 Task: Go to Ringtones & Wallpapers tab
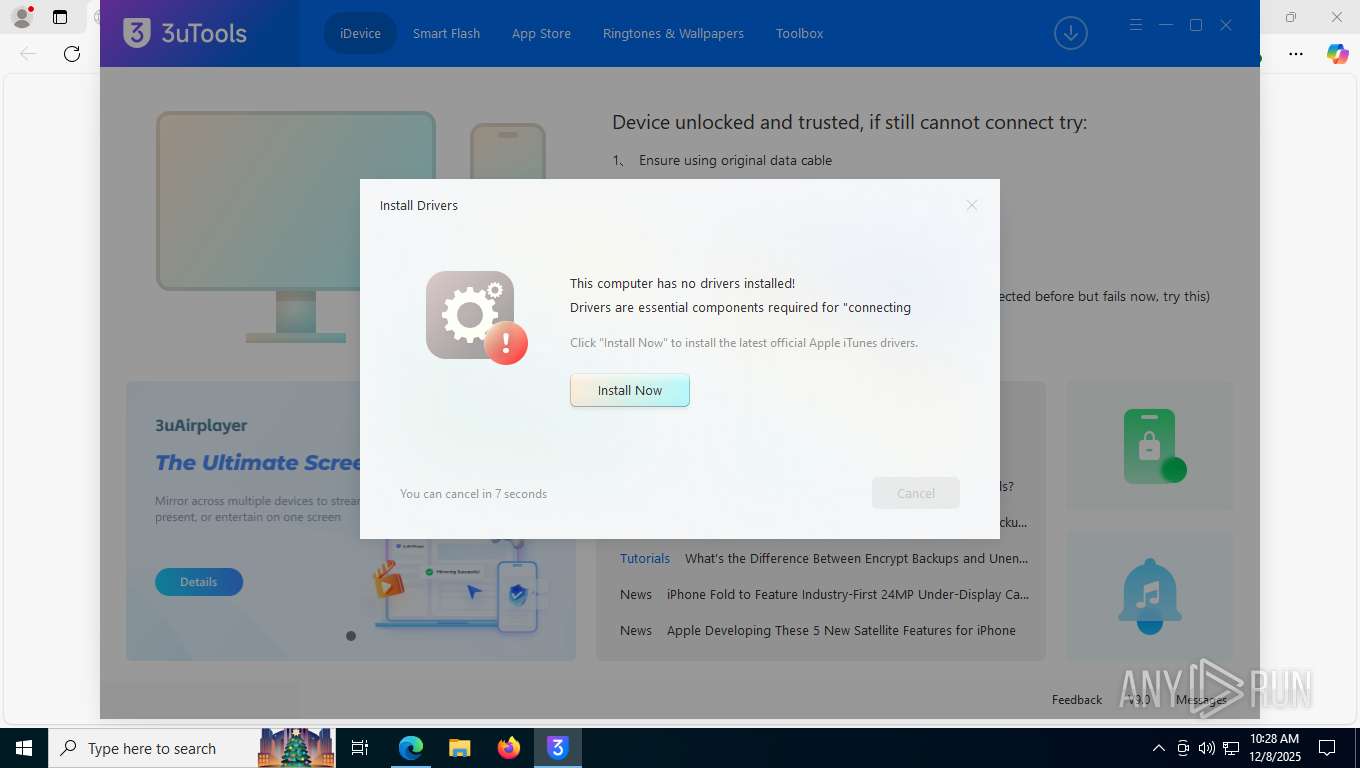673,33
